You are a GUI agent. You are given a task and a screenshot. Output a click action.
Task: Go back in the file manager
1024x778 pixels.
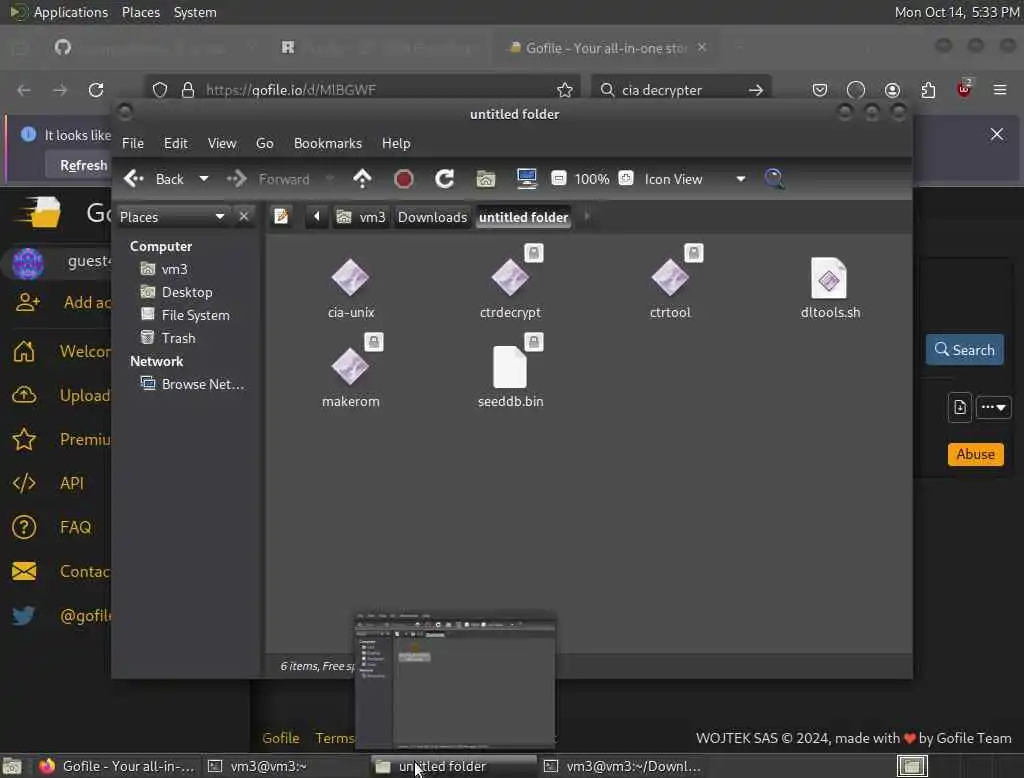tap(154, 179)
